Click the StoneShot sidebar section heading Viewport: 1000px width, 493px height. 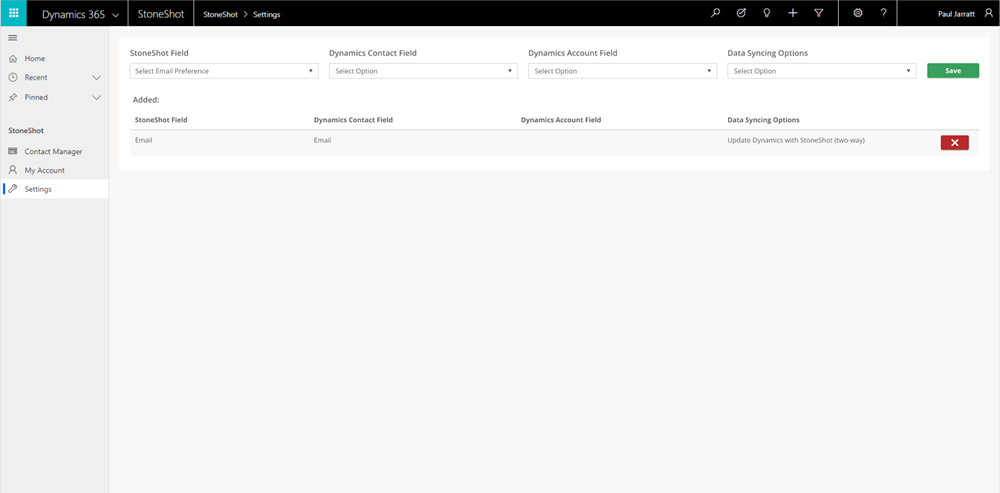point(26,131)
